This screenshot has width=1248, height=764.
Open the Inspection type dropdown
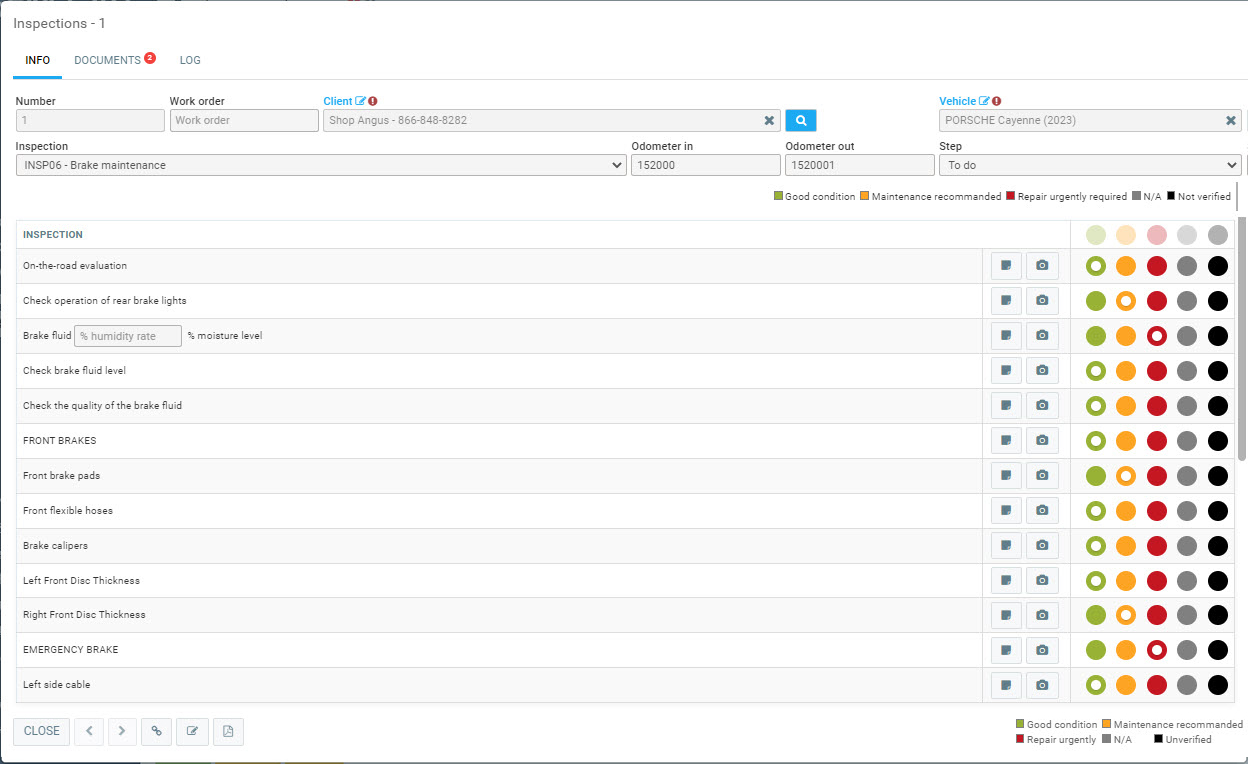point(321,165)
